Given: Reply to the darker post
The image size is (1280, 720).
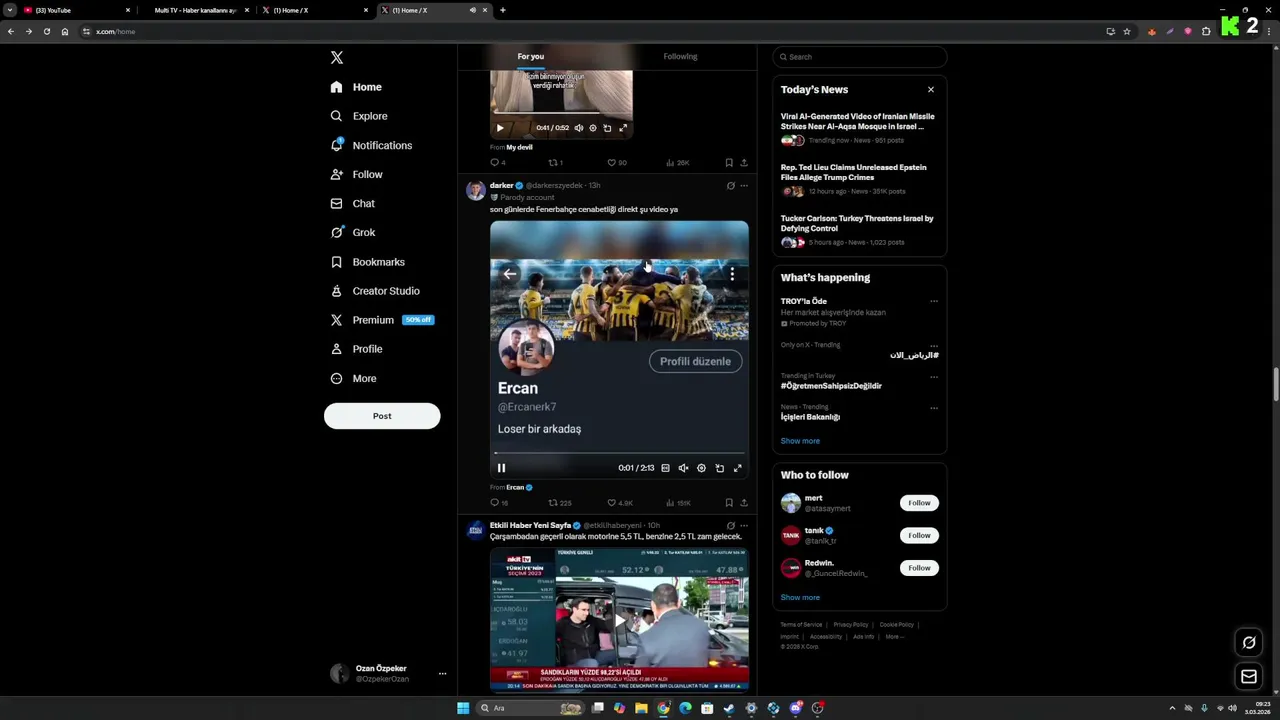Looking at the screenshot, I should [x=498, y=502].
